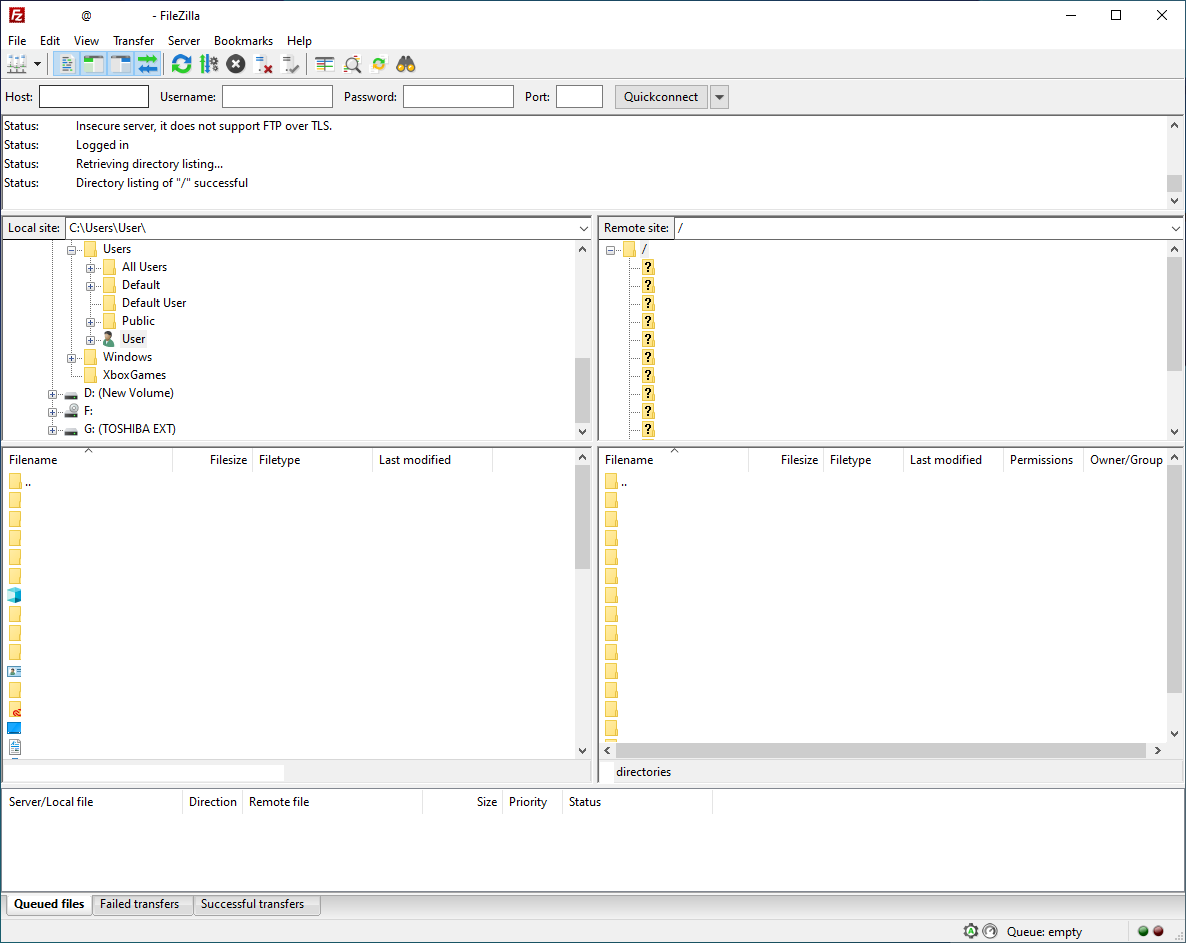
Task: Toggle synchronized browsing
Action: click(379, 64)
